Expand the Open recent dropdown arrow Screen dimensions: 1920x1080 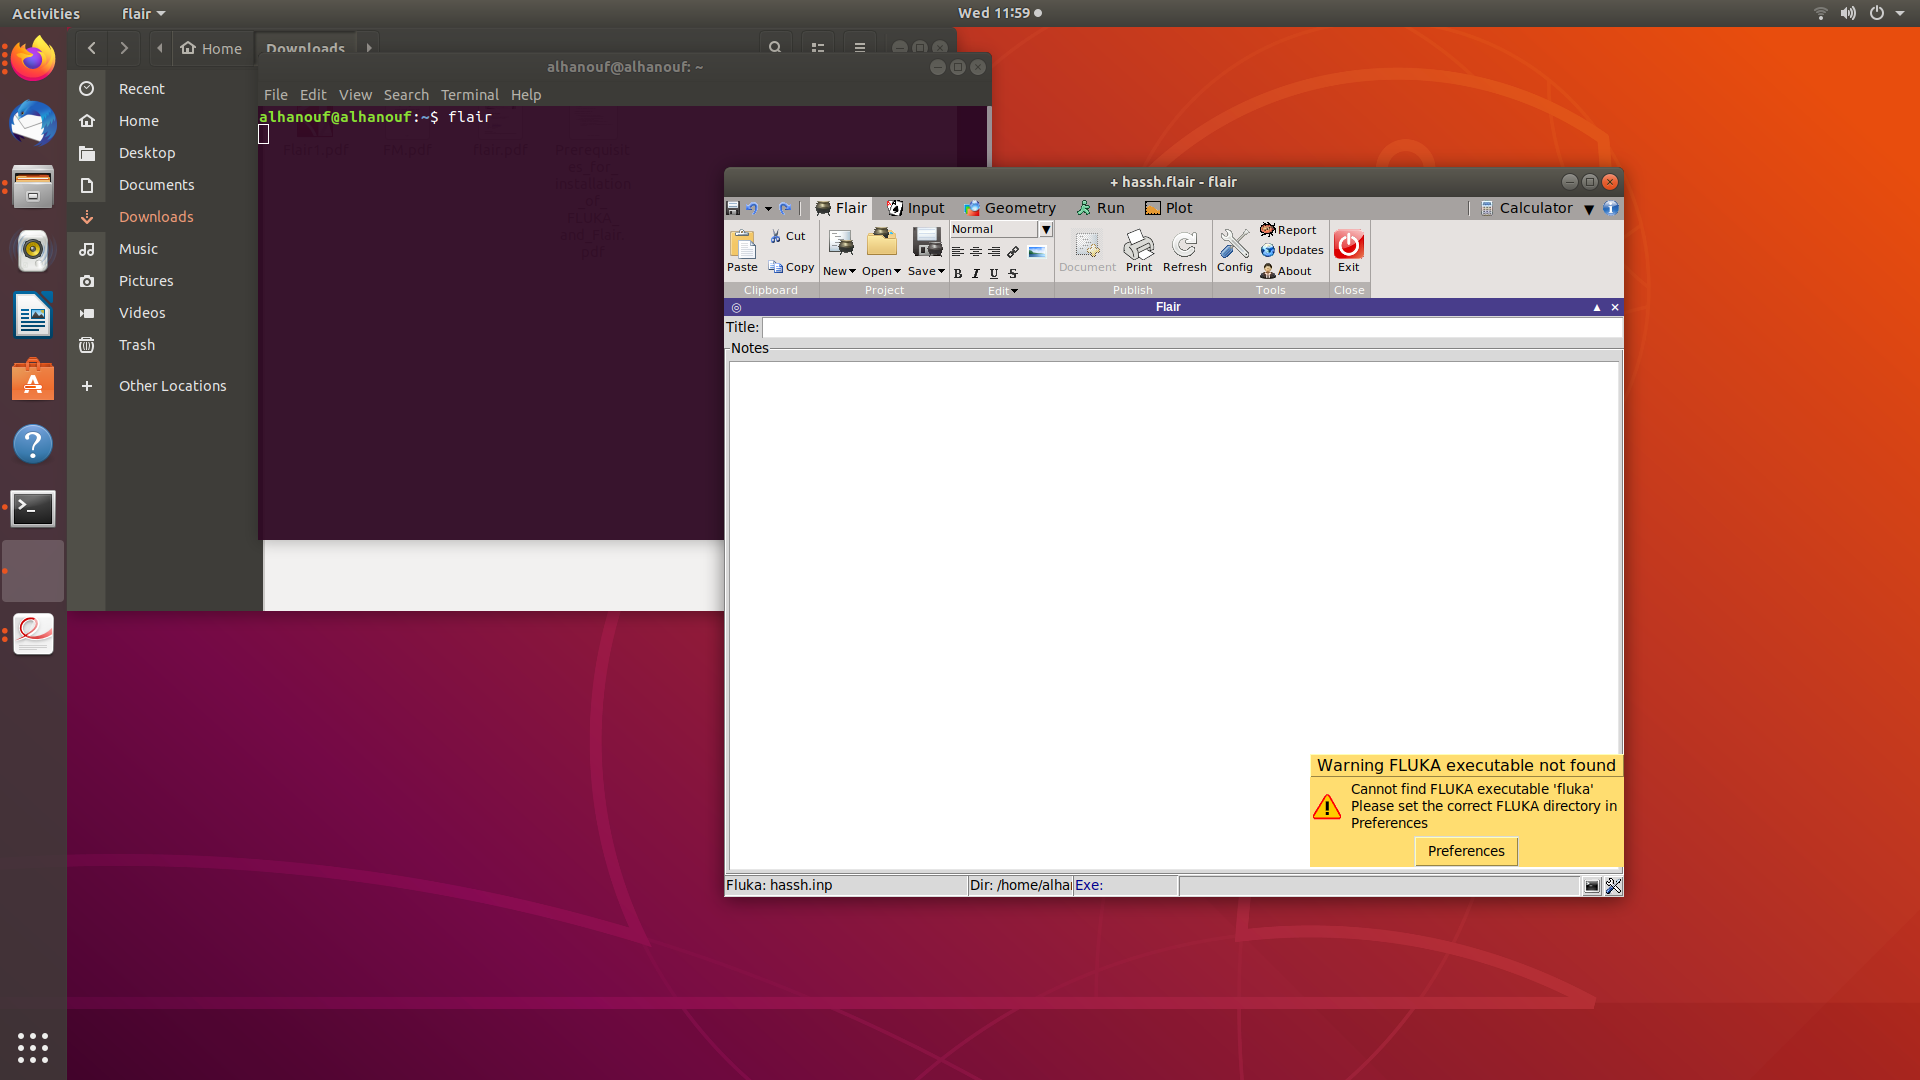[x=897, y=272]
